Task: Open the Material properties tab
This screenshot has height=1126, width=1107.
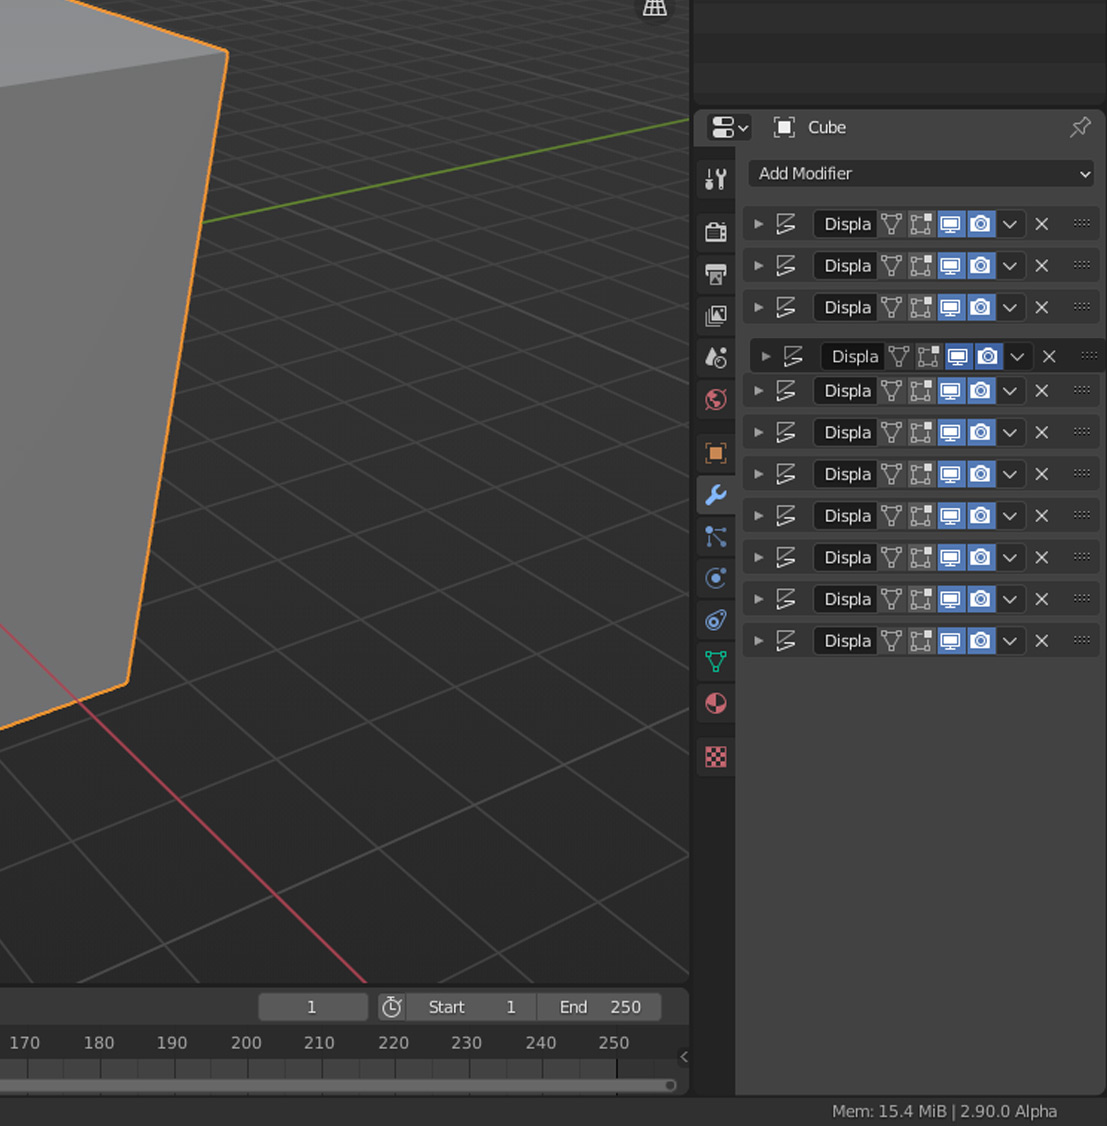Action: click(716, 703)
